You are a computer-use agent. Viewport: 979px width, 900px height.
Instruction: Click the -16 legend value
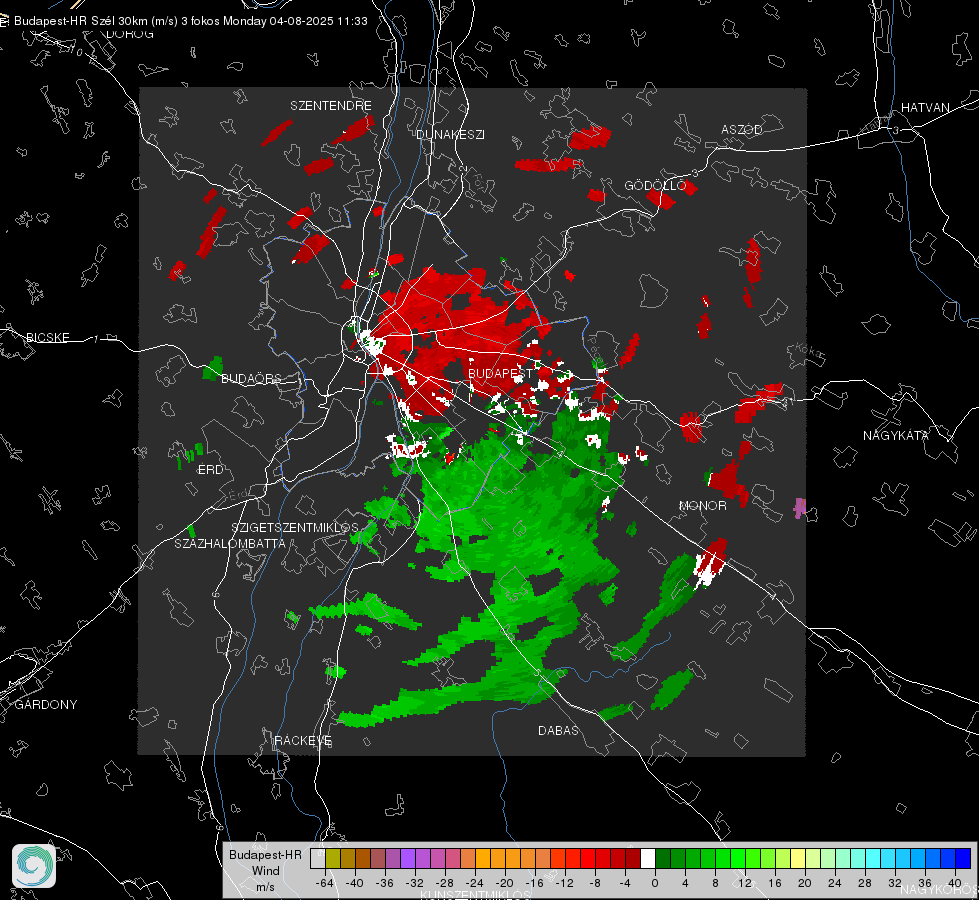(x=534, y=883)
